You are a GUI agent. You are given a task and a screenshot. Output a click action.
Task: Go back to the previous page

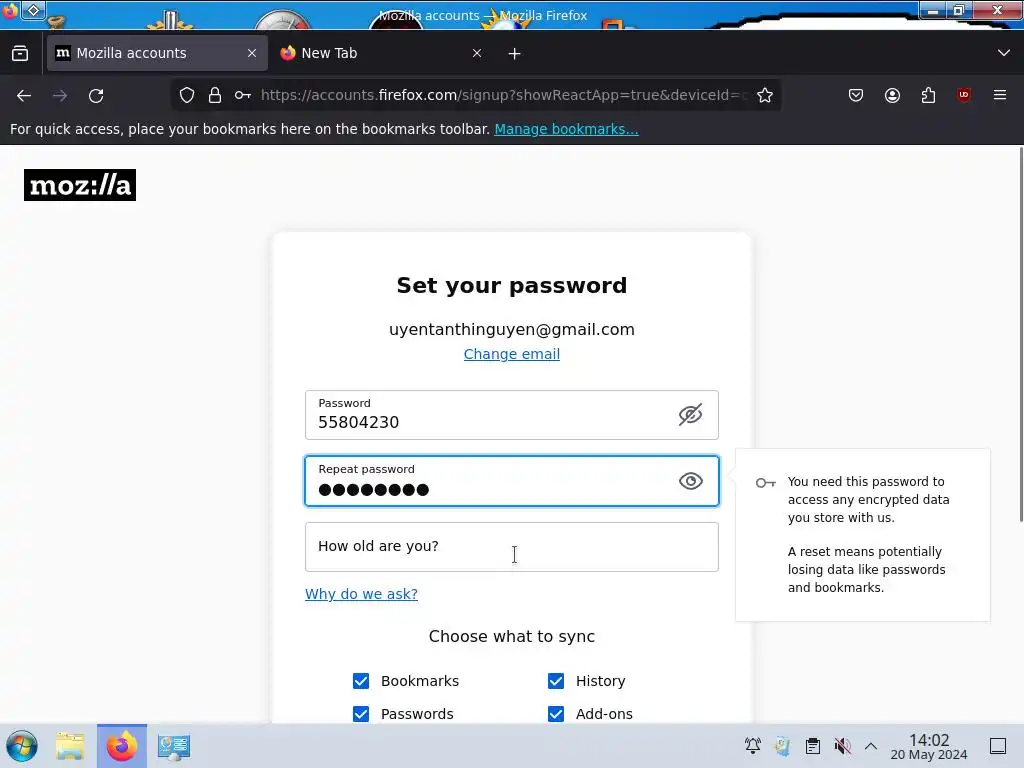[x=24, y=96]
